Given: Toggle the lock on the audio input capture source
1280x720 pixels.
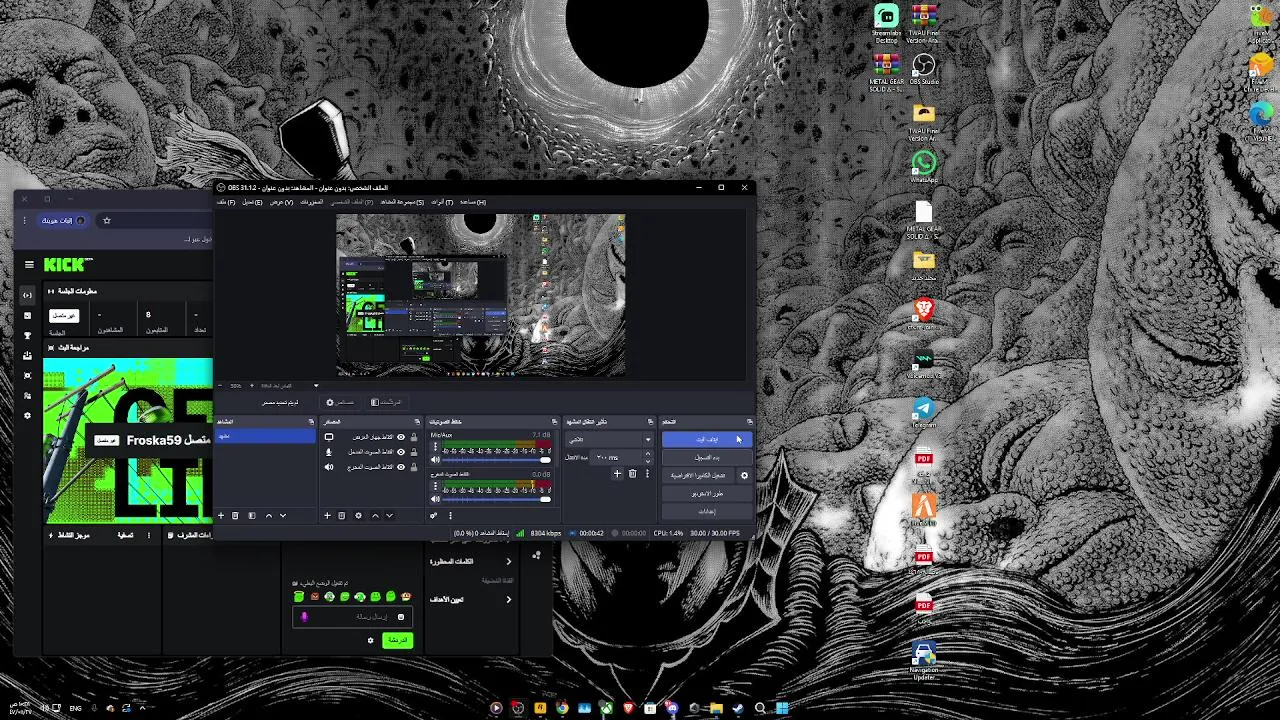Looking at the screenshot, I should tap(414, 452).
